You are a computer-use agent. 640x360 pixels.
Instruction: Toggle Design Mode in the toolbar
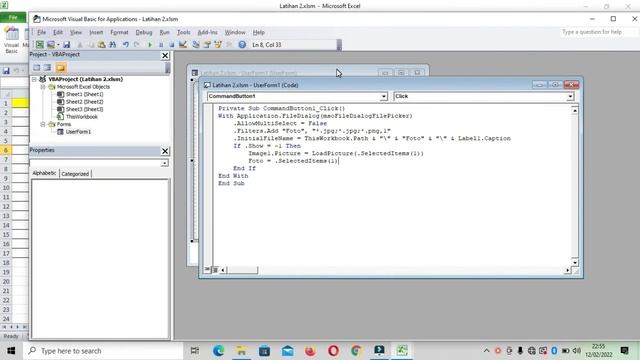coord(183,44)
